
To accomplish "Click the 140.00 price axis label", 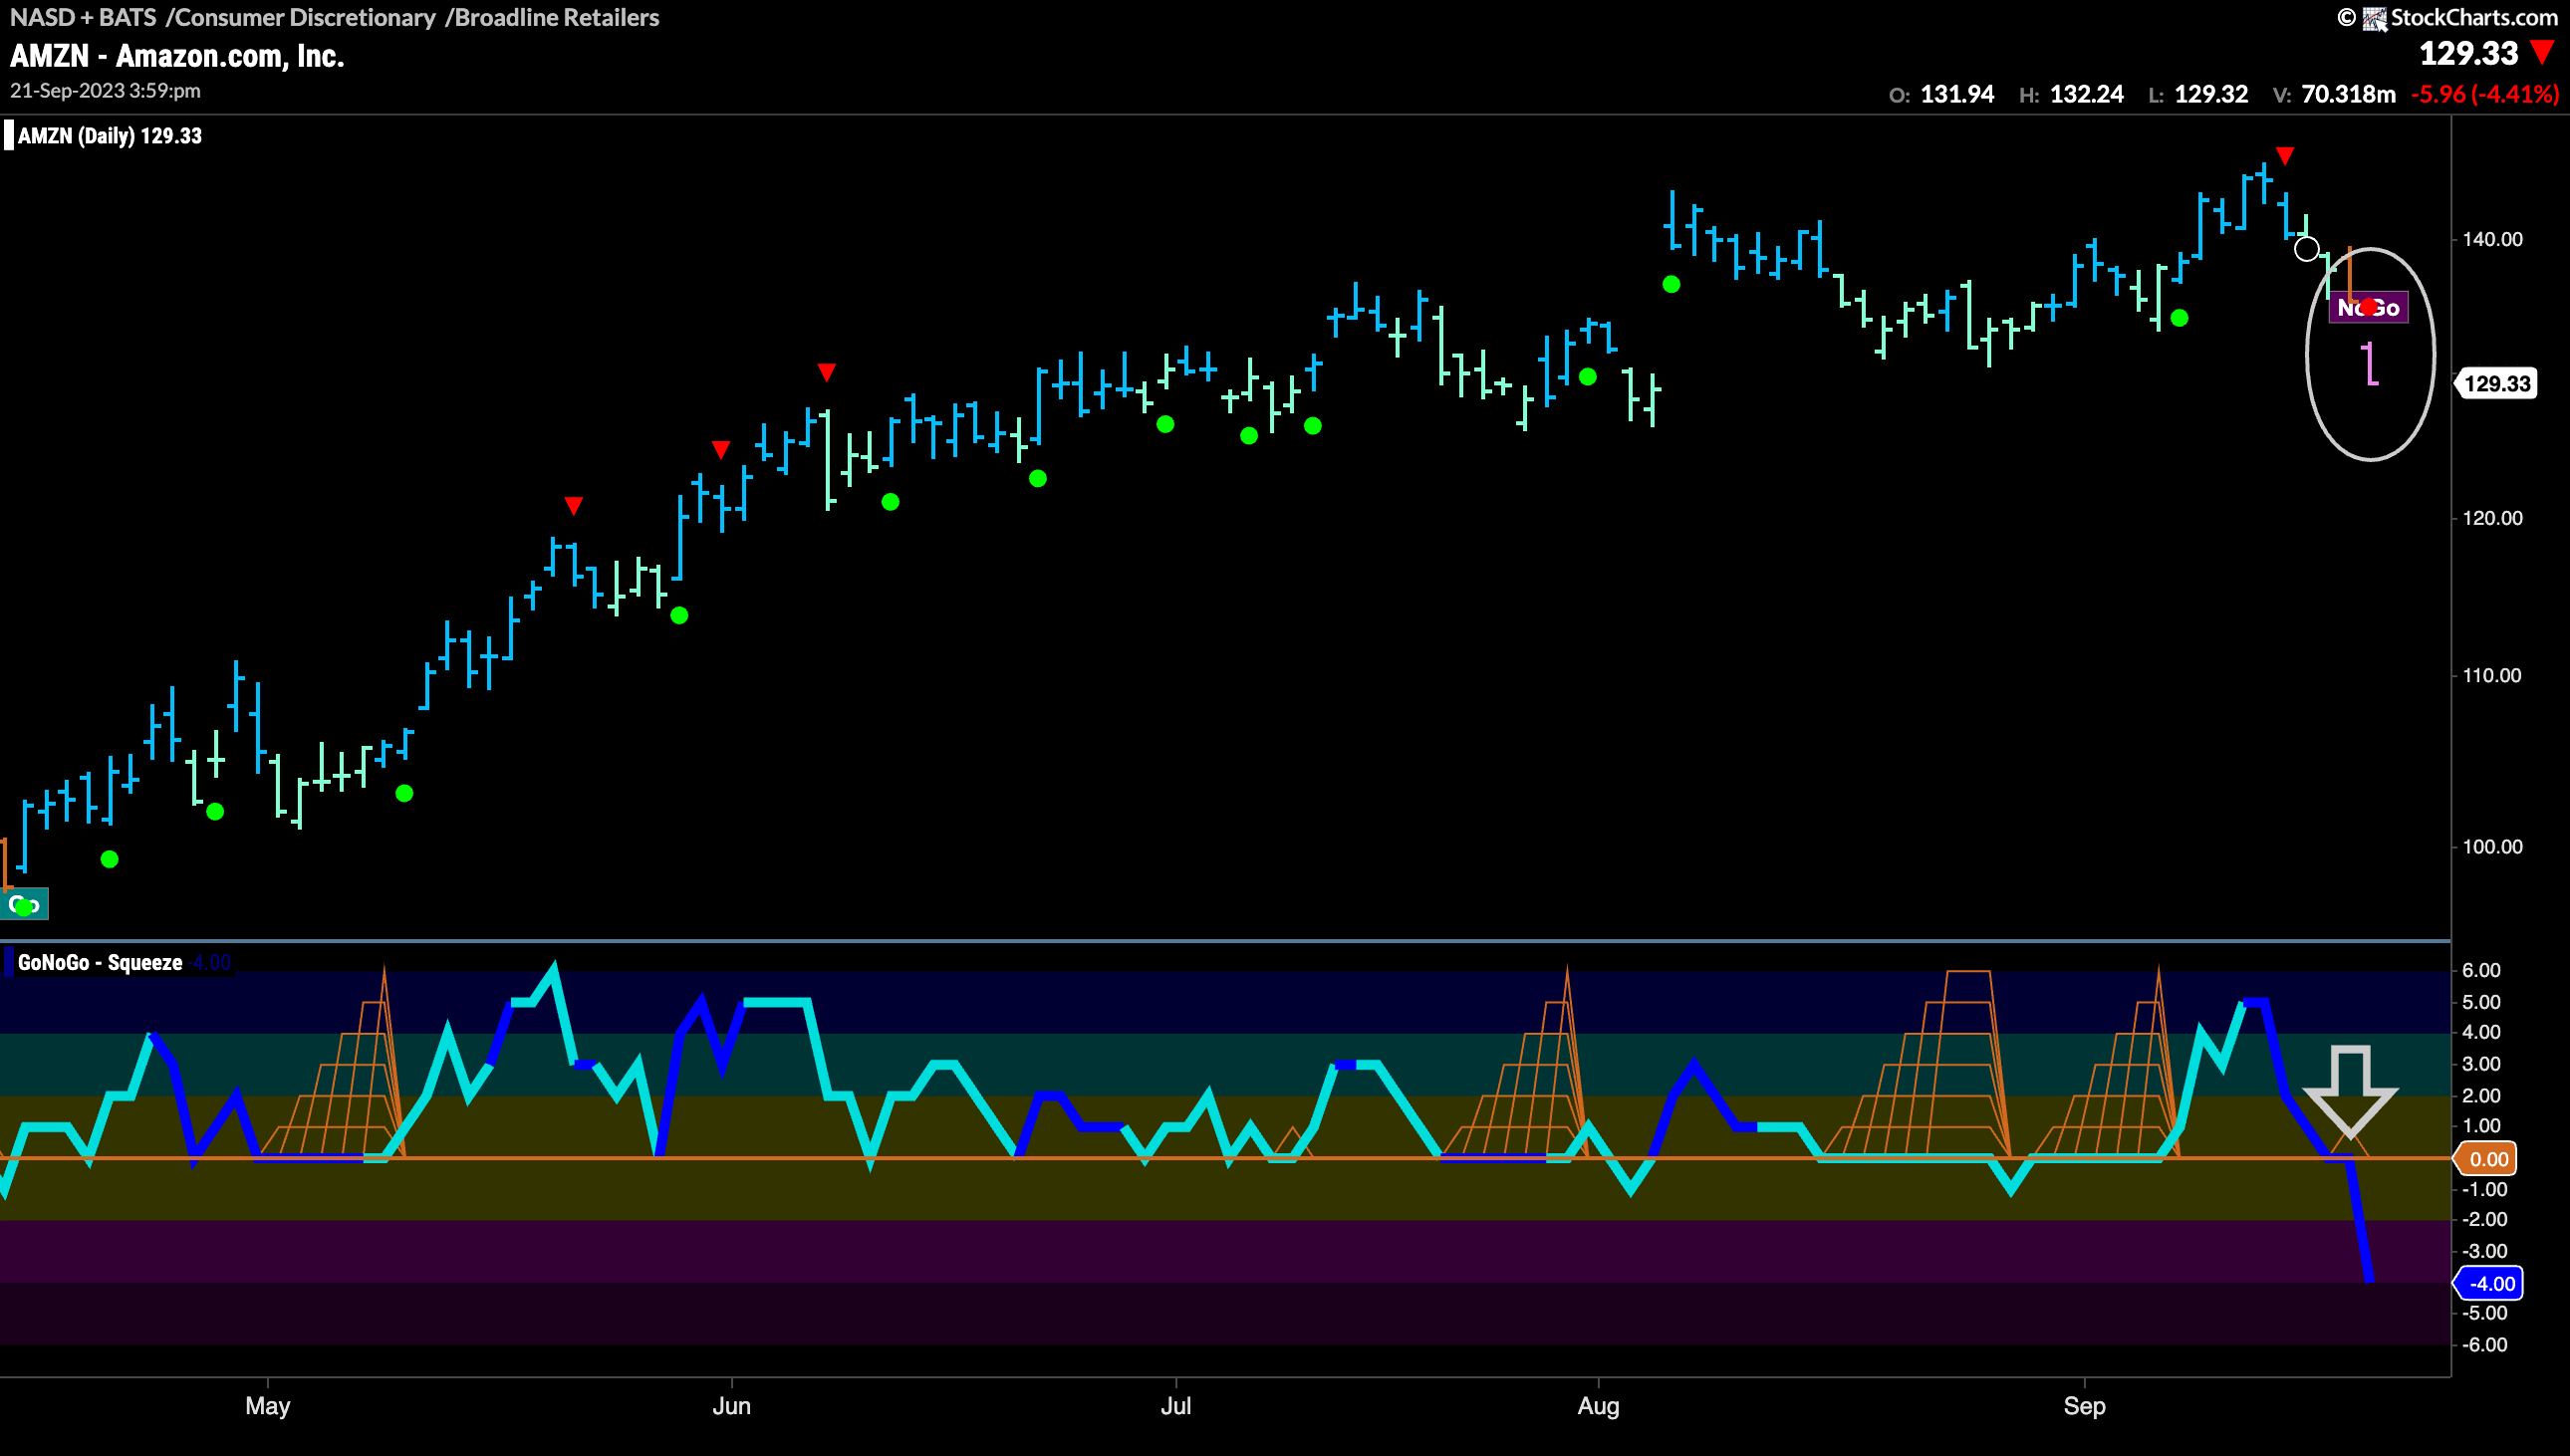I will [2492, 239].
